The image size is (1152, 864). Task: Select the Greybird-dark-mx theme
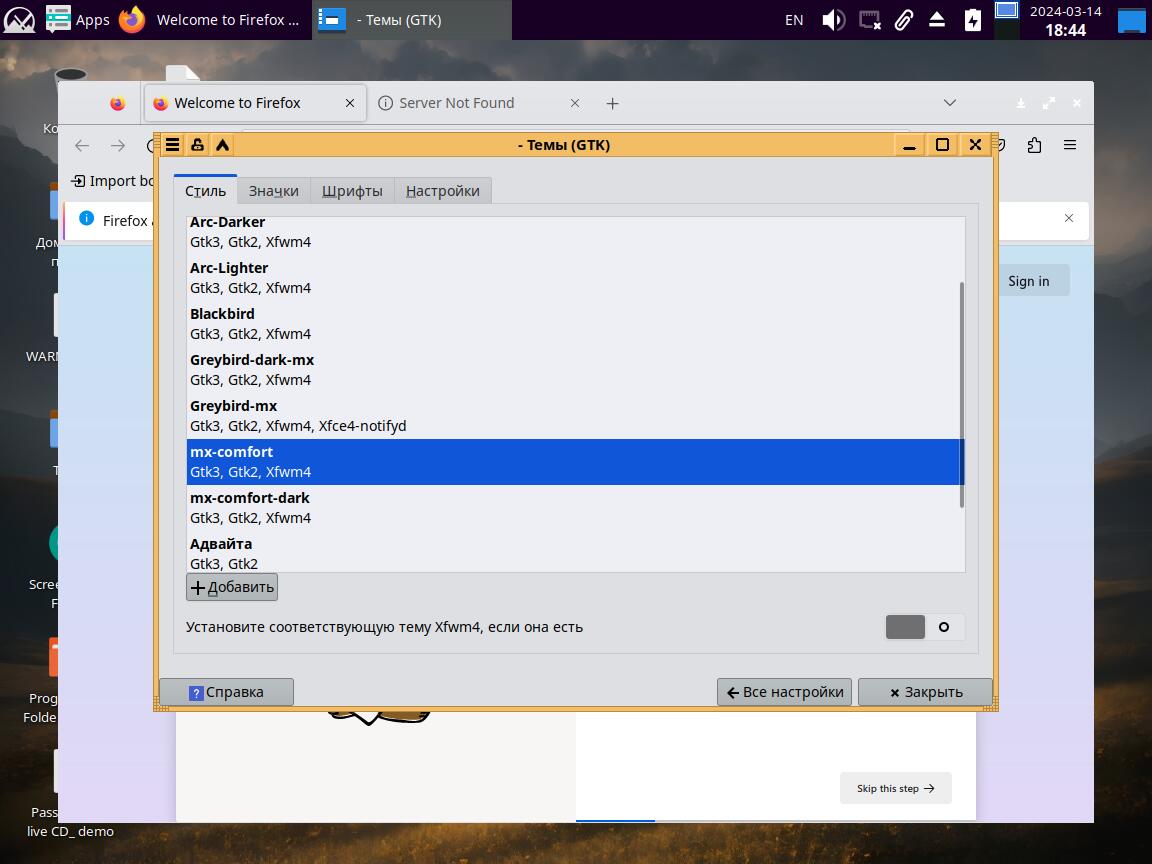point(575,370)
